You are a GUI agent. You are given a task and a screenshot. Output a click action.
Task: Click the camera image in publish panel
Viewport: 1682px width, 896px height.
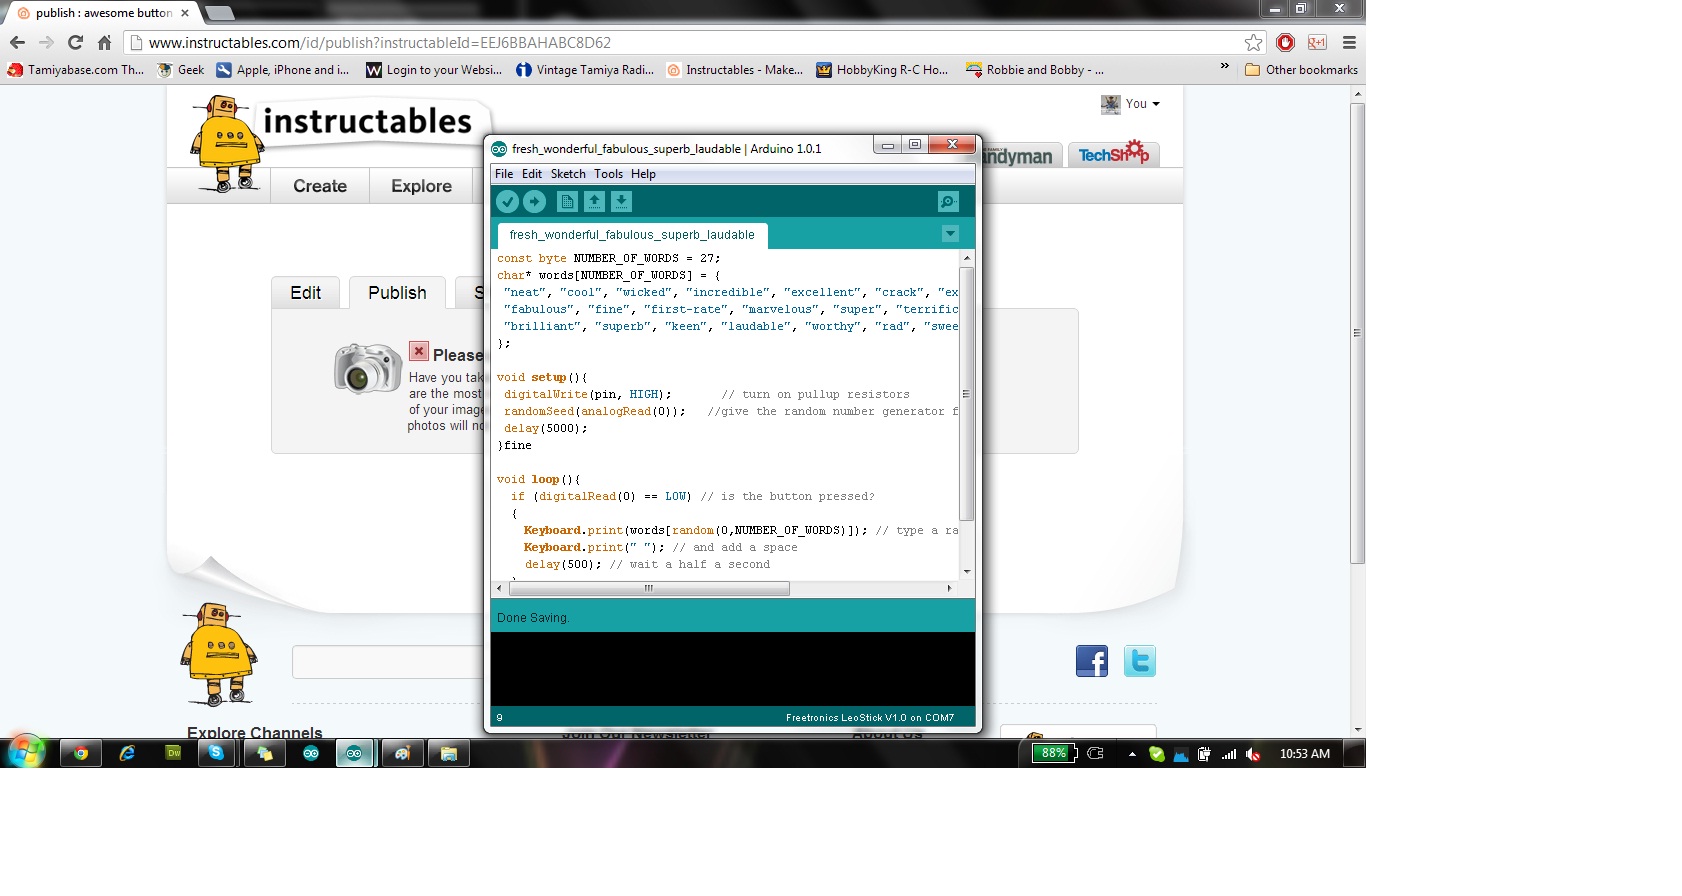point(368,368)
